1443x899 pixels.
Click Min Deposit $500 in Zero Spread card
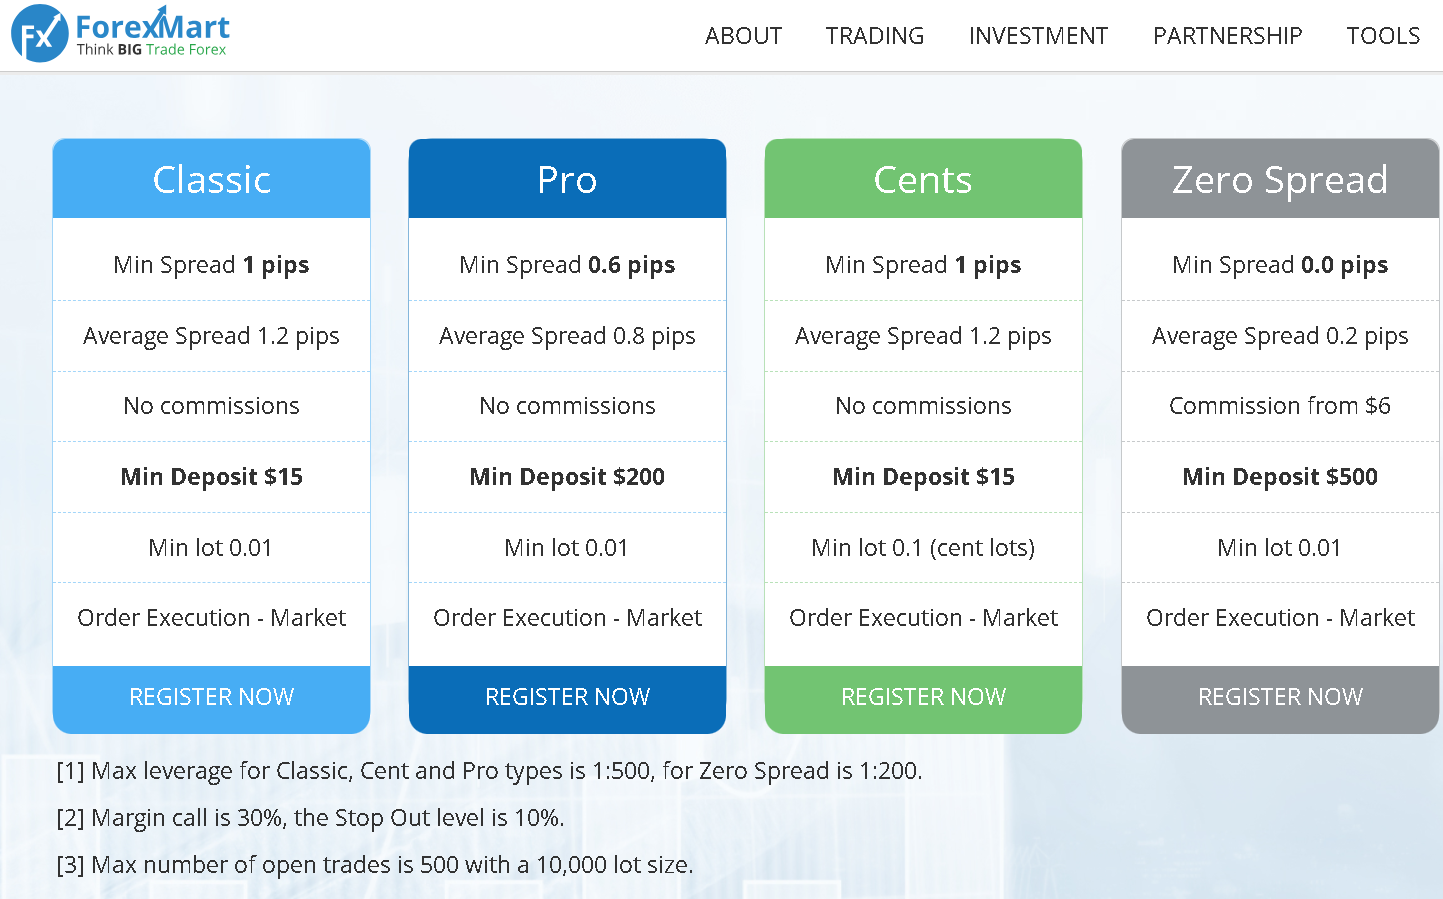[x=1279, y=477]
